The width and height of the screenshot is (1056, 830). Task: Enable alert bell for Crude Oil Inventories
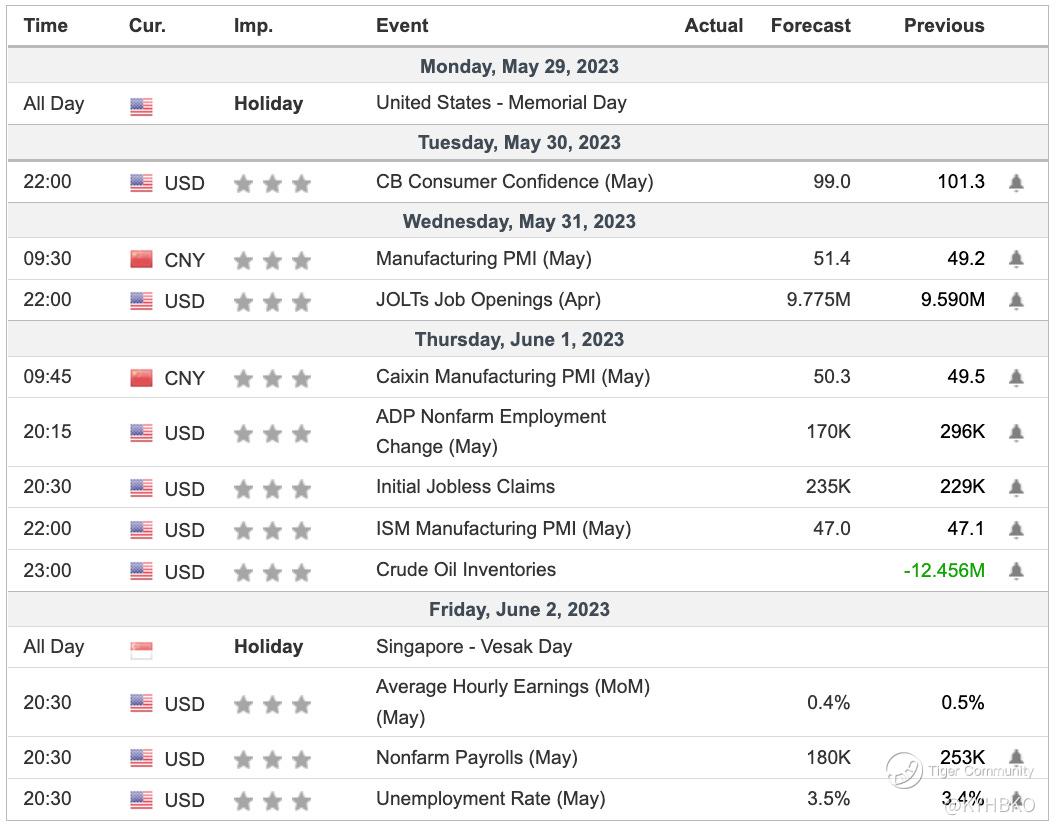point(1016,571)
